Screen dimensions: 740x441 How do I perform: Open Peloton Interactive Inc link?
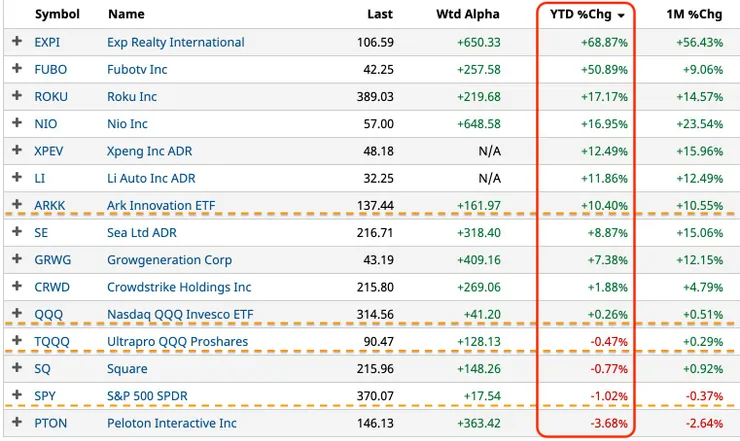point(172,423)
